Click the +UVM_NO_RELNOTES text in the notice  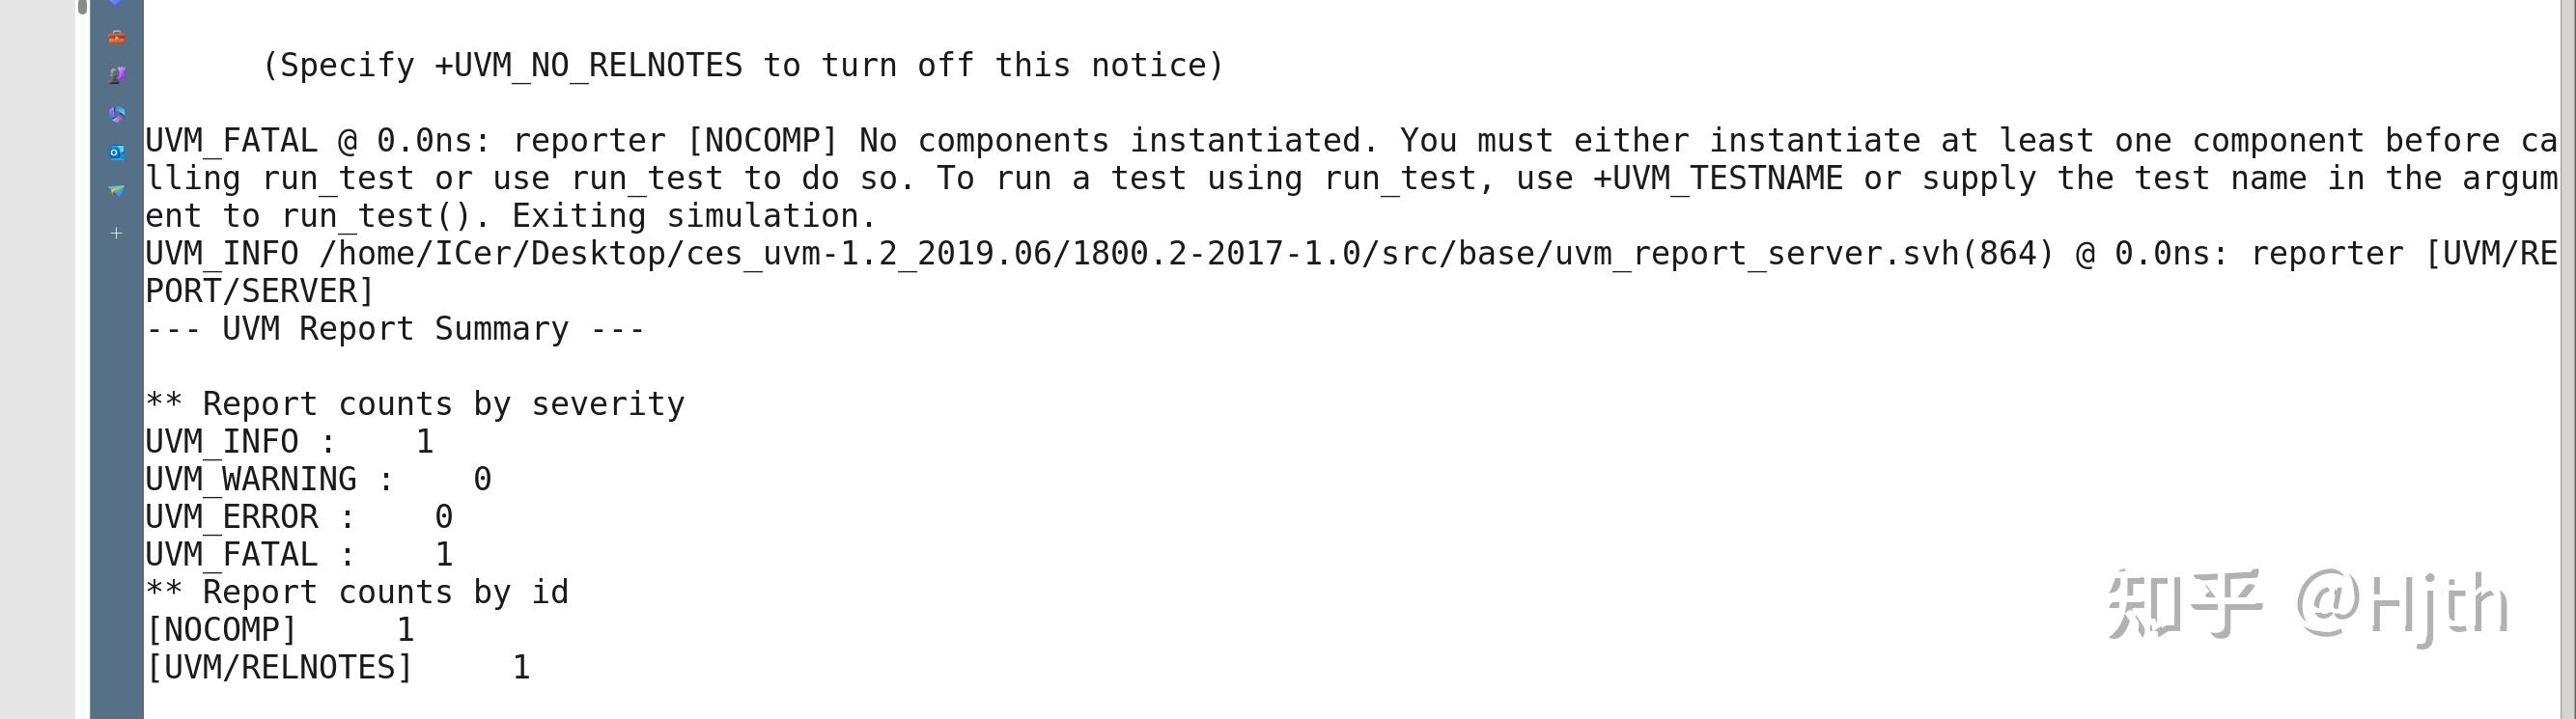pos(588,66)
